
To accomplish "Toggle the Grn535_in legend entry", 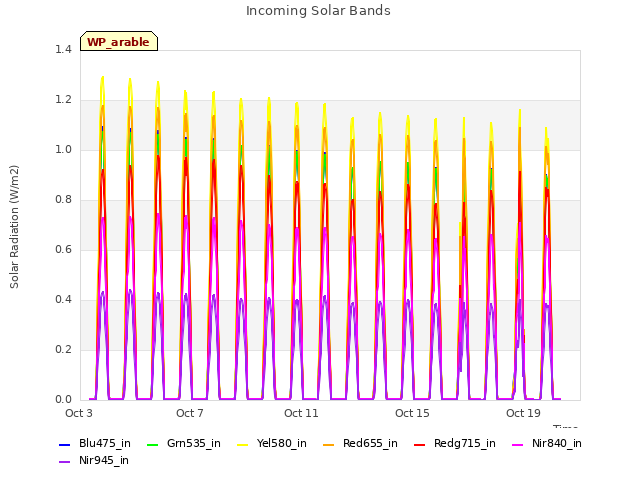I will (184, 444).
